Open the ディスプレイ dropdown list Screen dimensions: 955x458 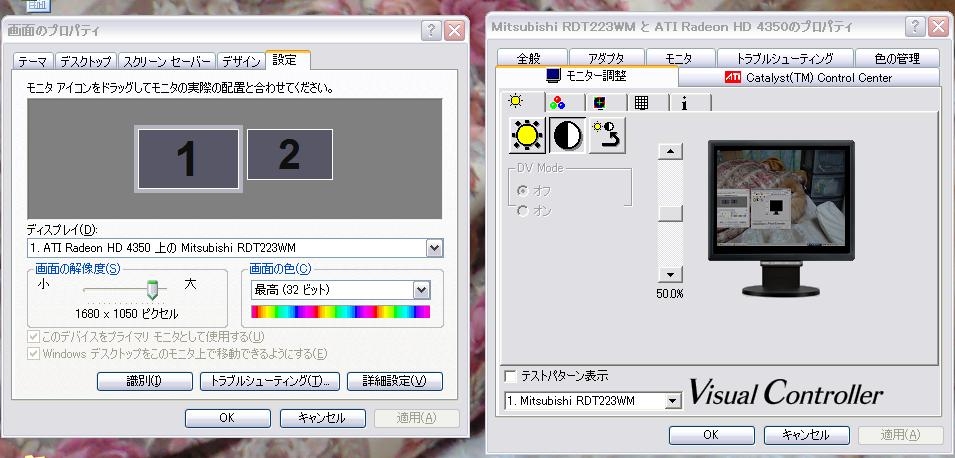(x=434, y=248)
